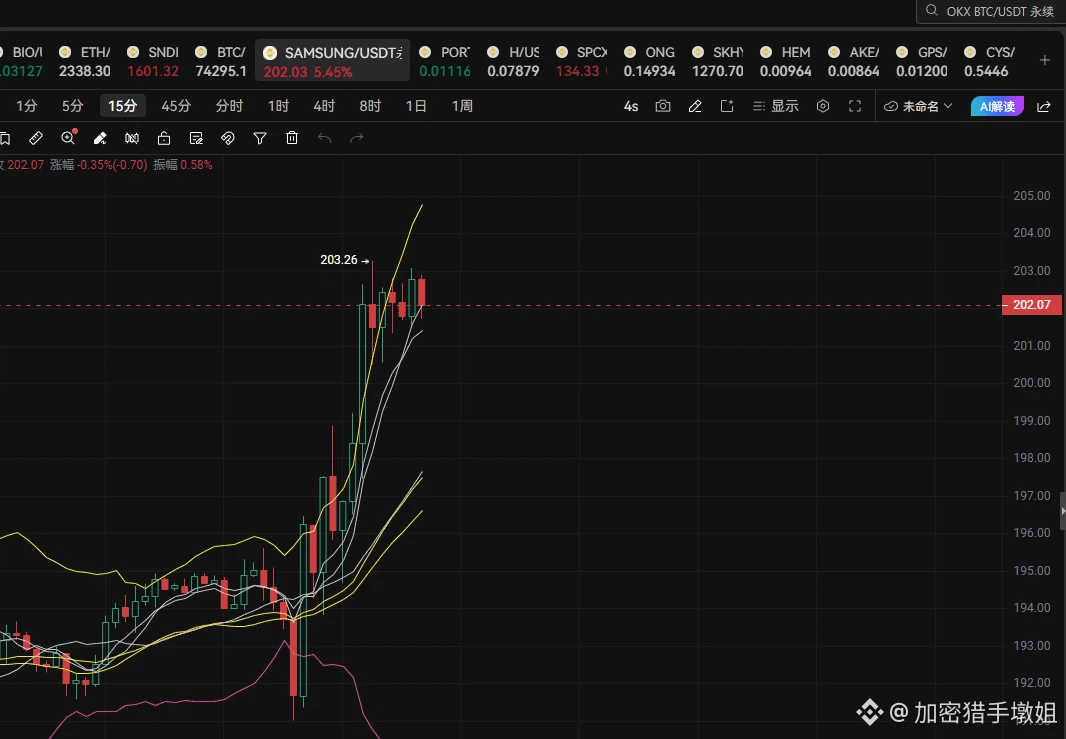Click the 4s refresh countdown

pos(631,106)
